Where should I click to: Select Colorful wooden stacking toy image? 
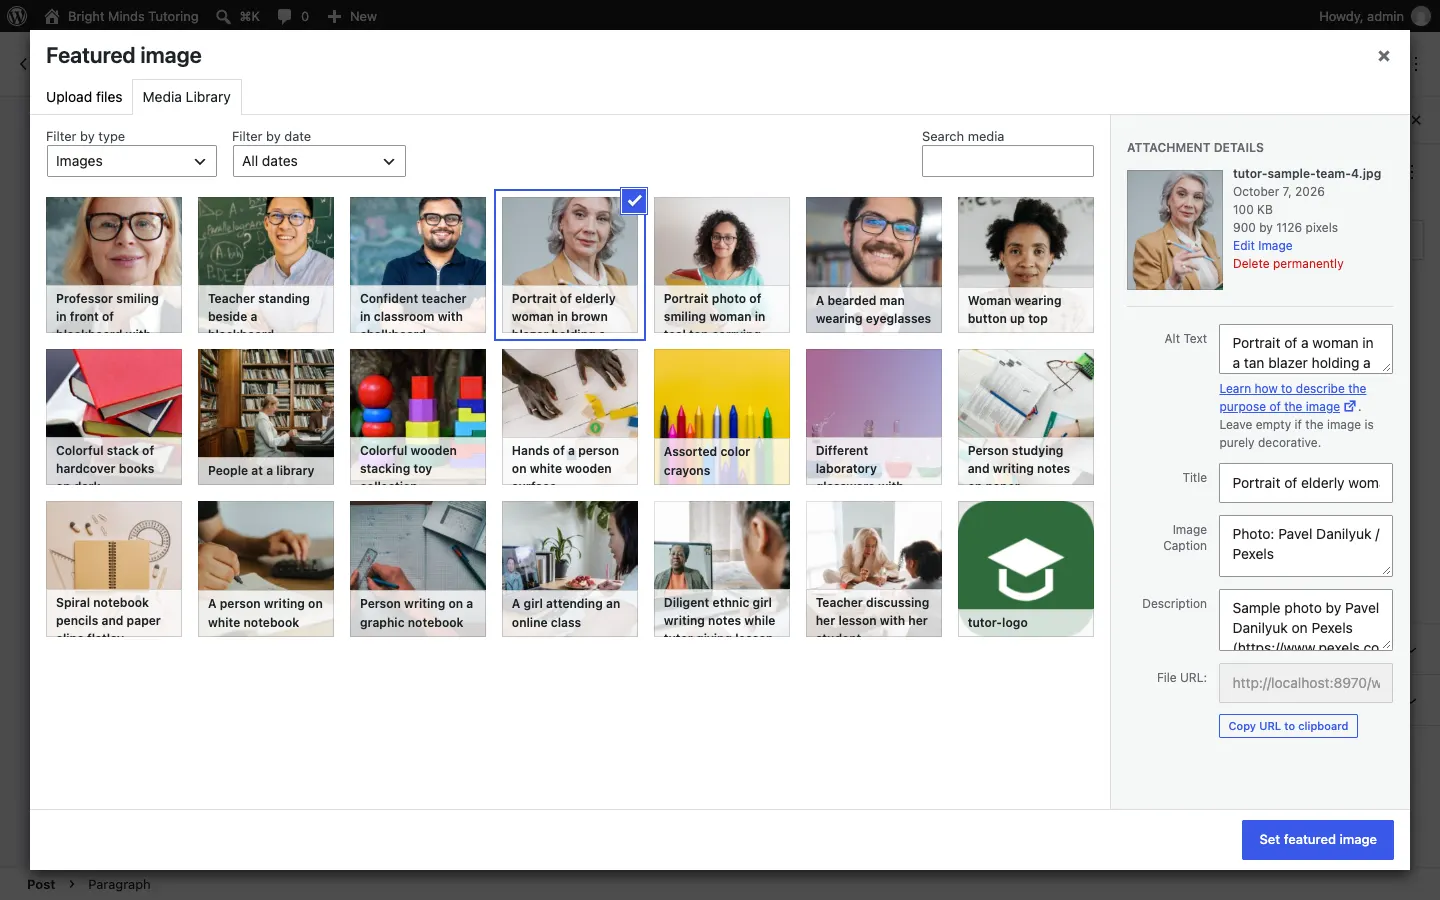coord(418,417)
